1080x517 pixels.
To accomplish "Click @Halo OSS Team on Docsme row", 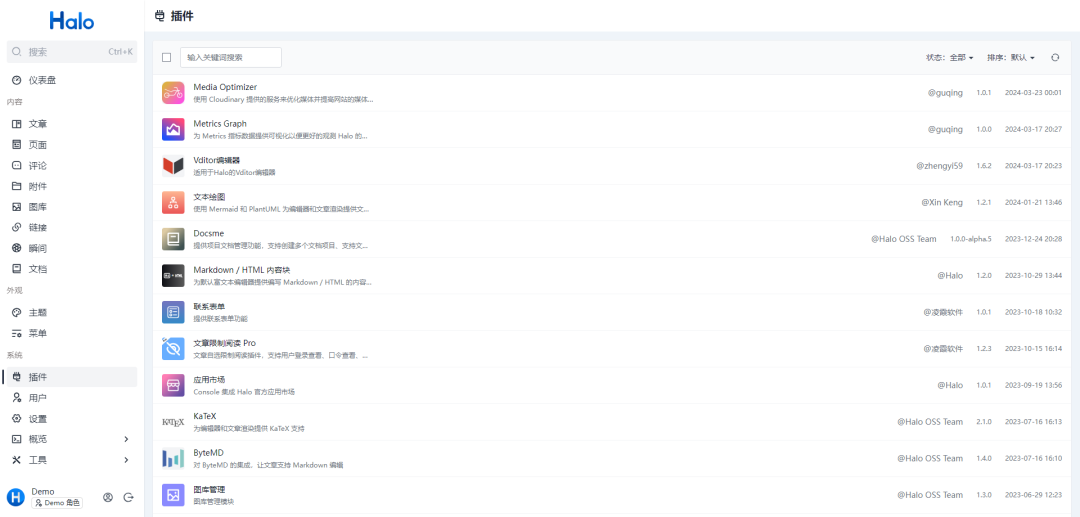I will coord(904,239).
